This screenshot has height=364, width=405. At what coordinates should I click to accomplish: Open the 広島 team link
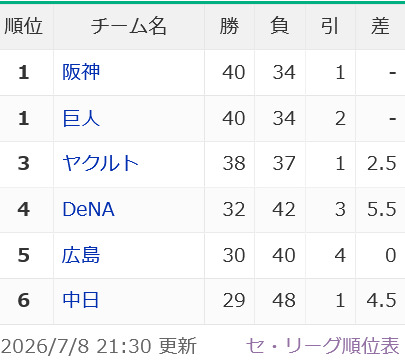81,255
